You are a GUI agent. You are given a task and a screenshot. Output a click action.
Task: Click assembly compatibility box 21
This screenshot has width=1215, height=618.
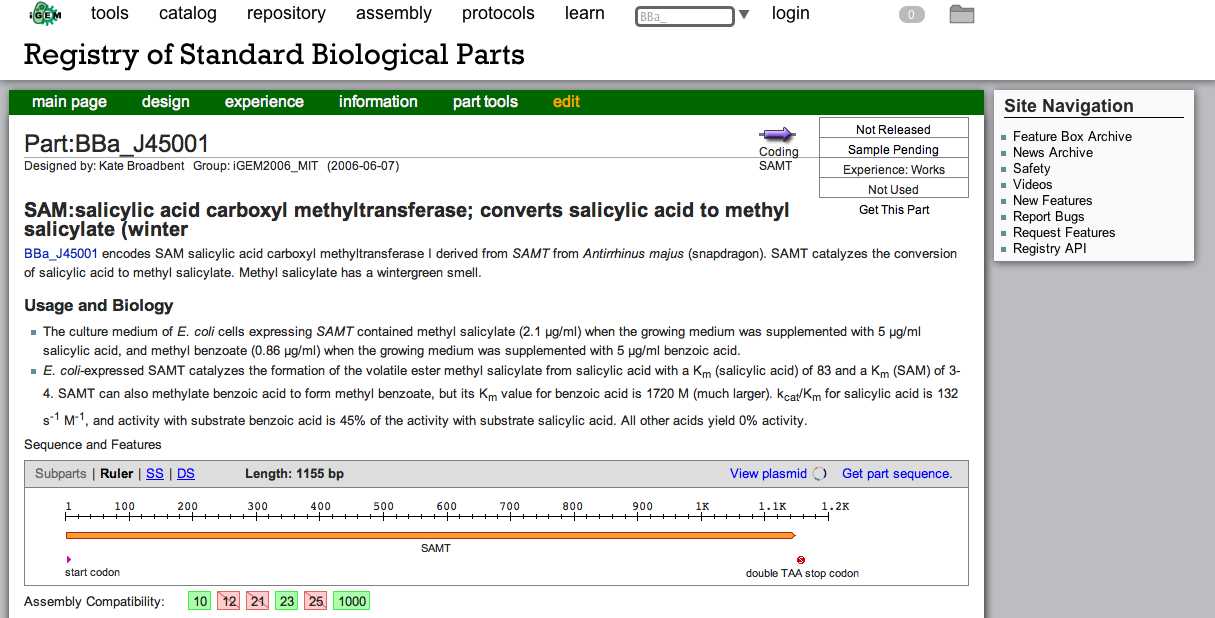pos(258,601)
